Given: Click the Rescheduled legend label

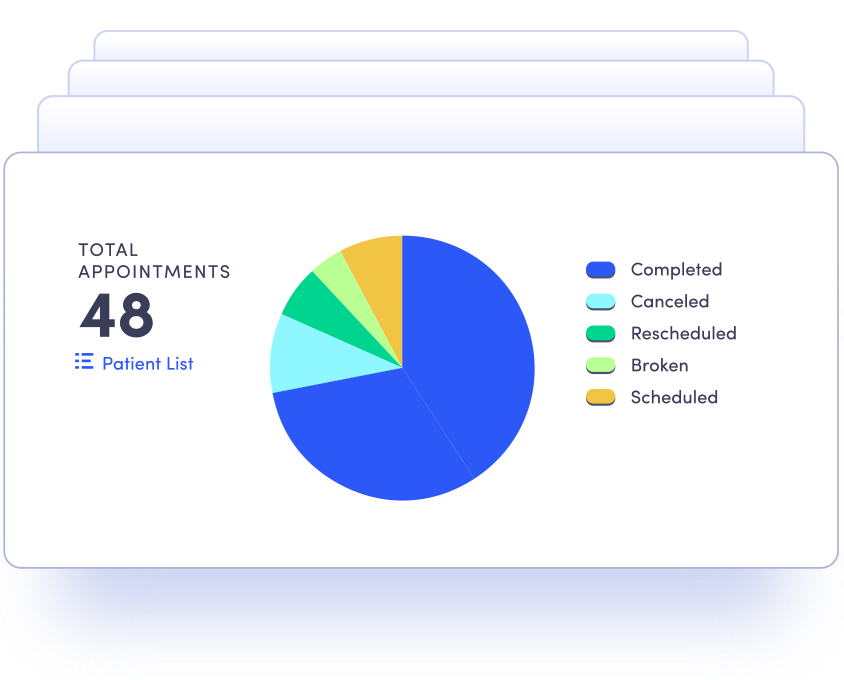Looking at the screenshot, I should (683, 334).
